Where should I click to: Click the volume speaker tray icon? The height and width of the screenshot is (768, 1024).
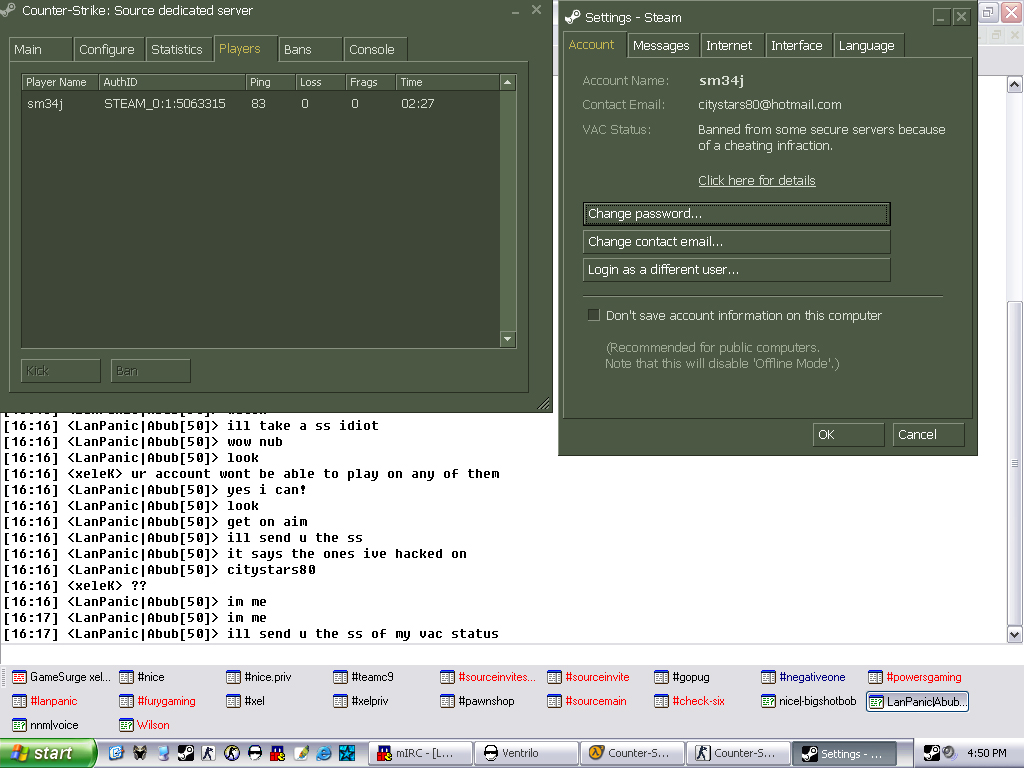(x=949, y=753)
